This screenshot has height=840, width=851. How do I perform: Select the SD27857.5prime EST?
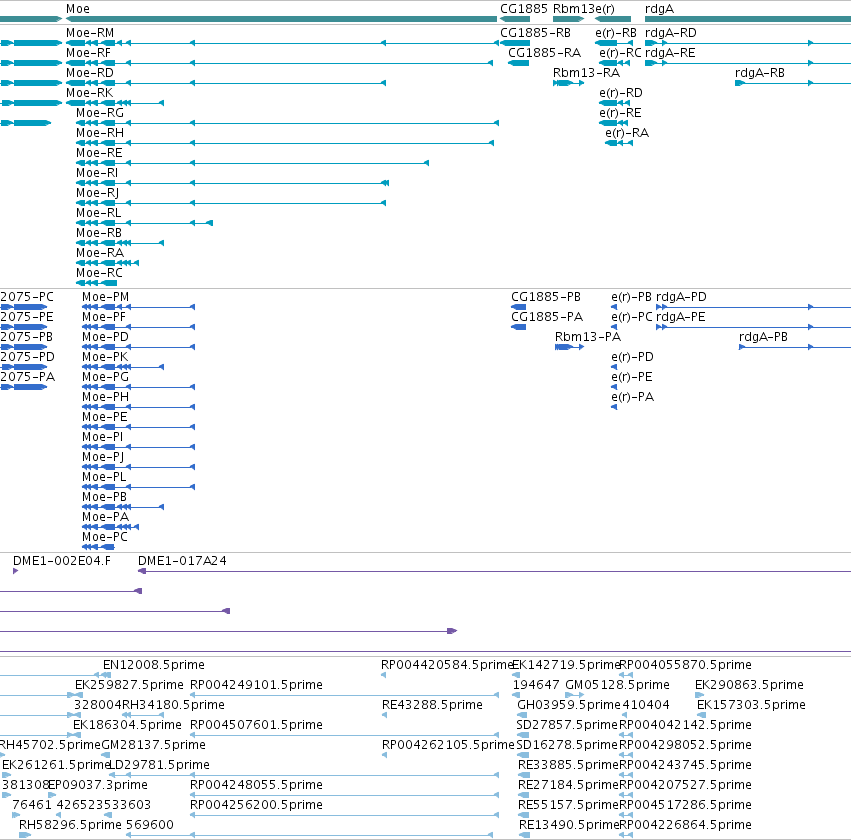(567, 725)
